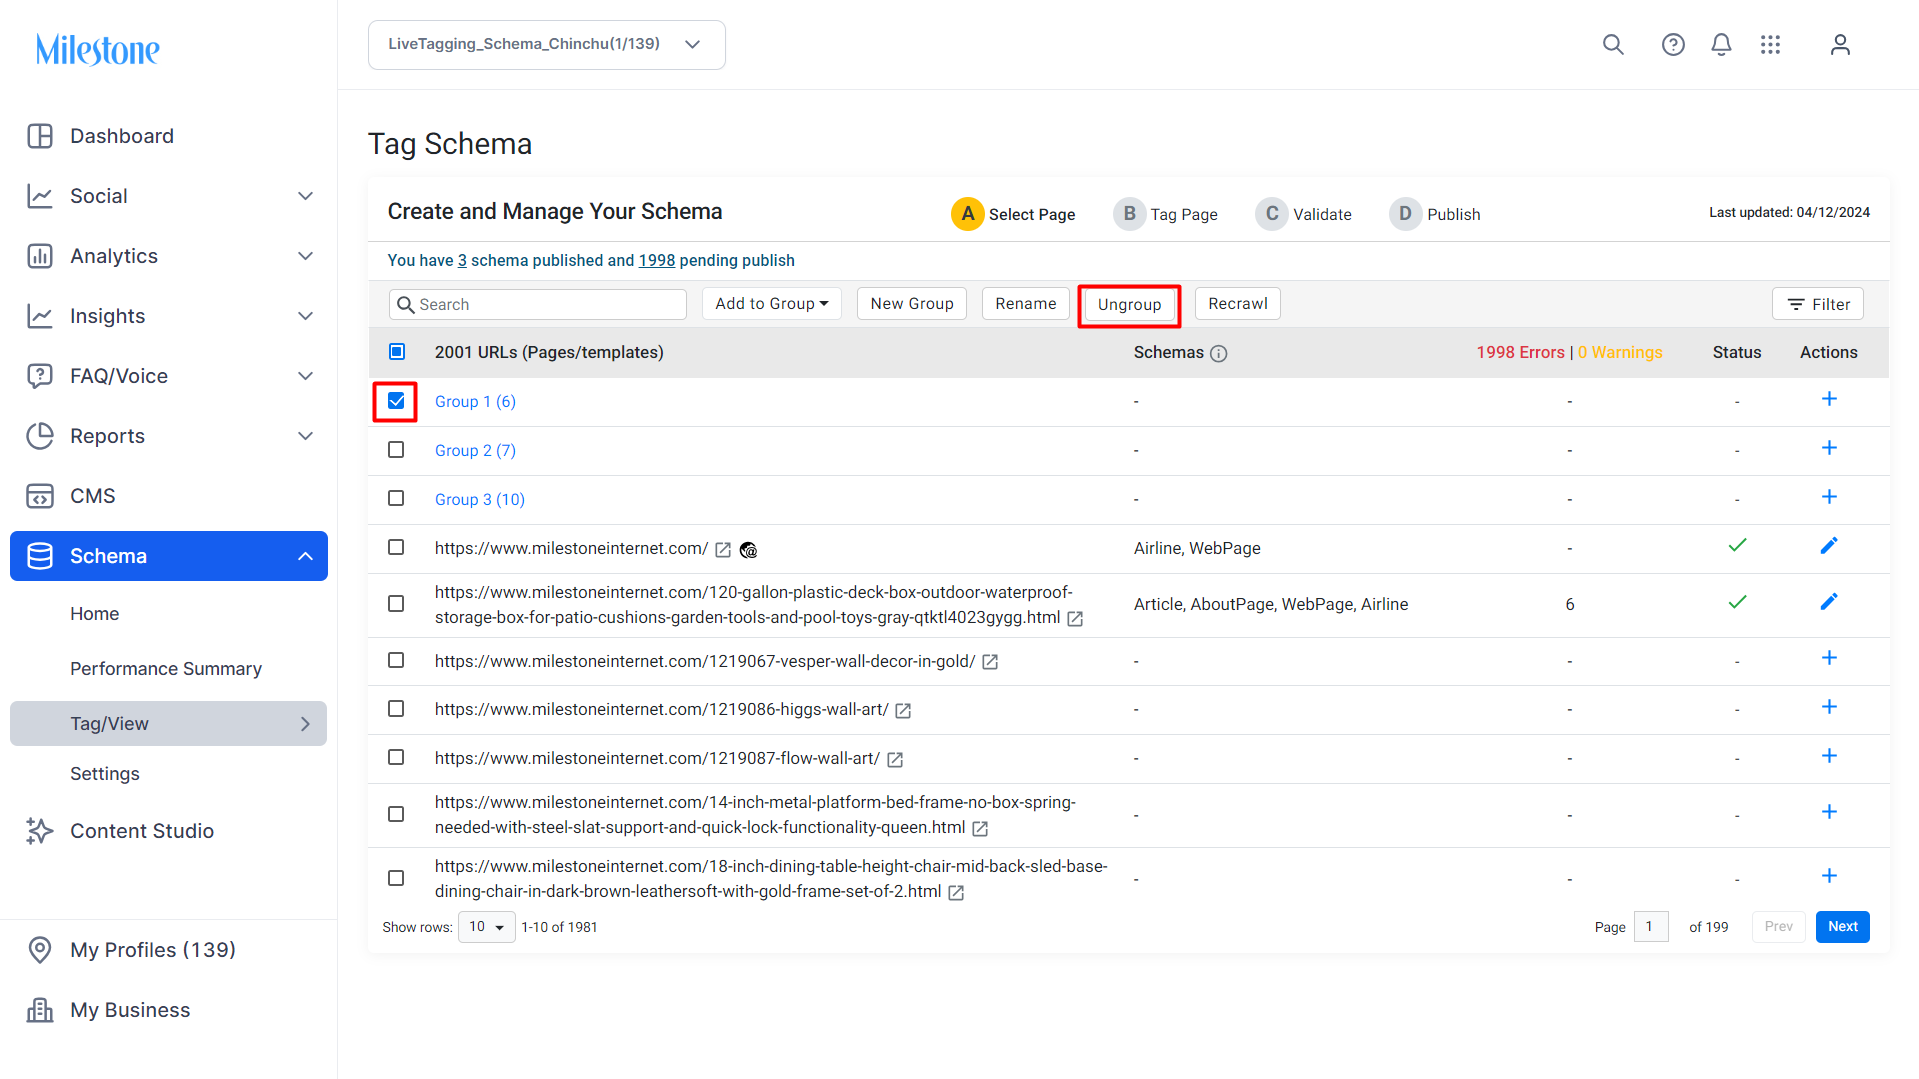The height and width of the screenshot is (1079, 1919).
Task: Open the Tag/View submenu item
Action: (169, 724)
